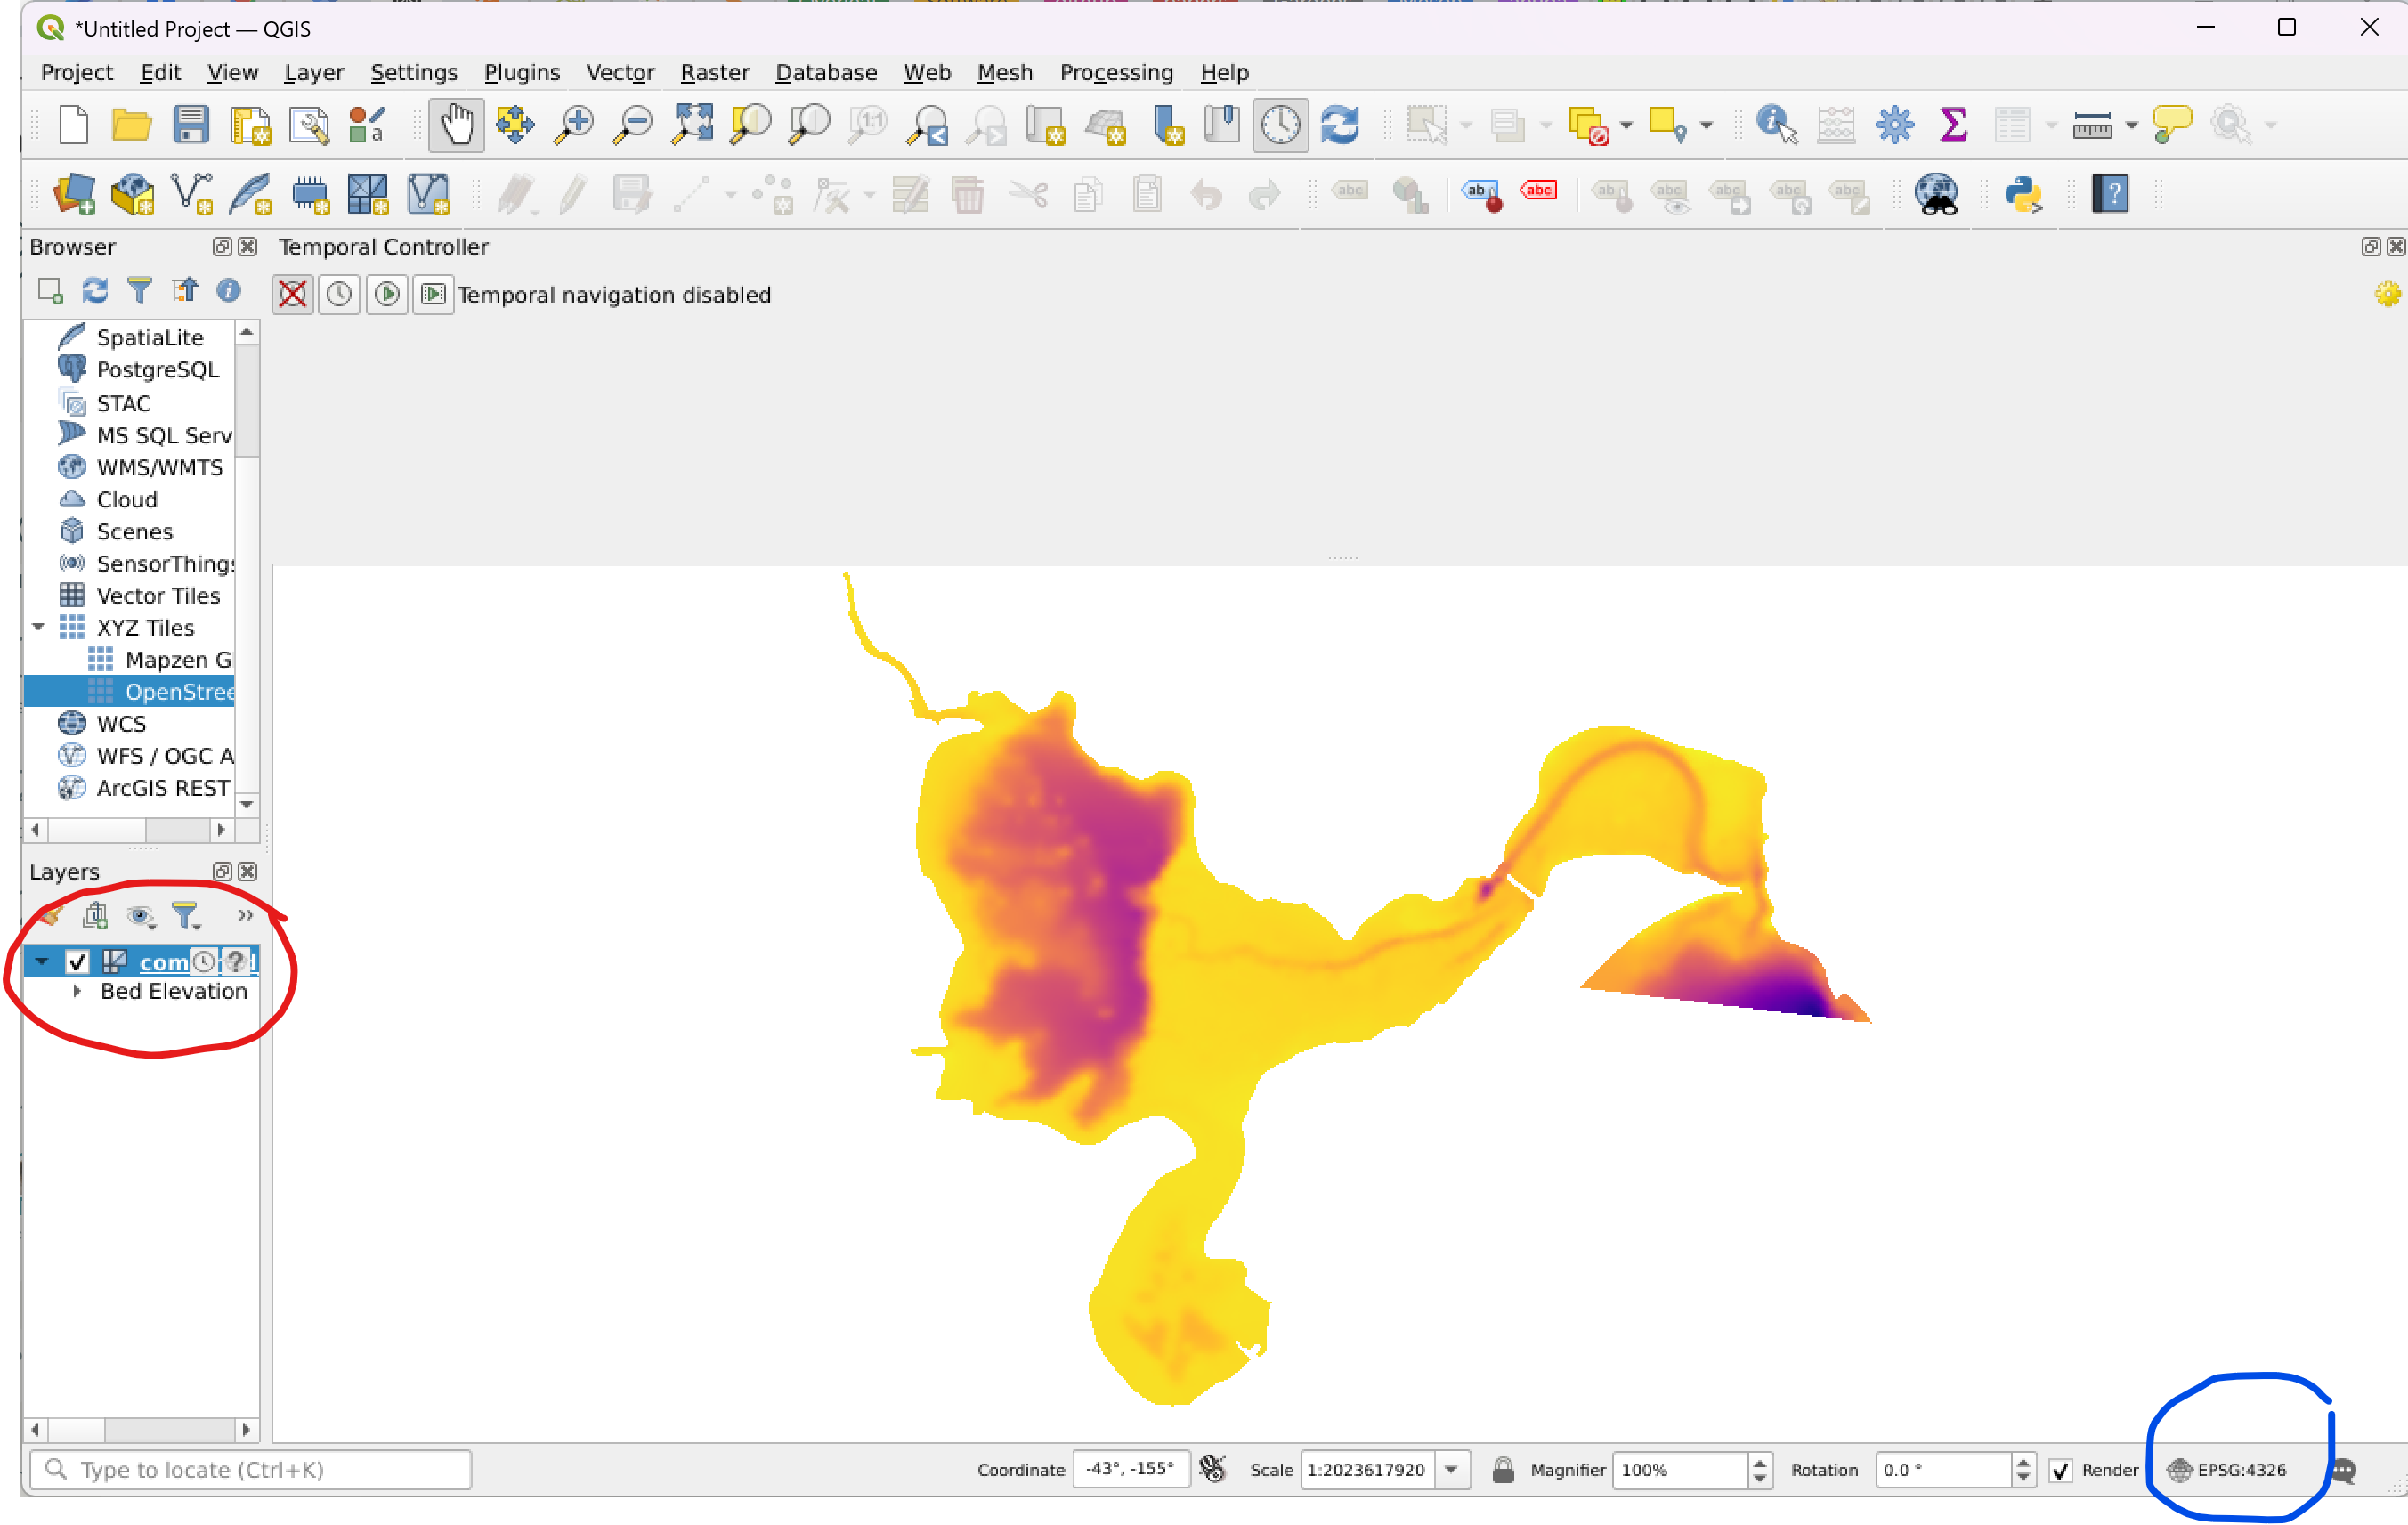2408x1525 pixels.
Task: Expand the Bed Elevation legend item
Action: click(77, 992)
